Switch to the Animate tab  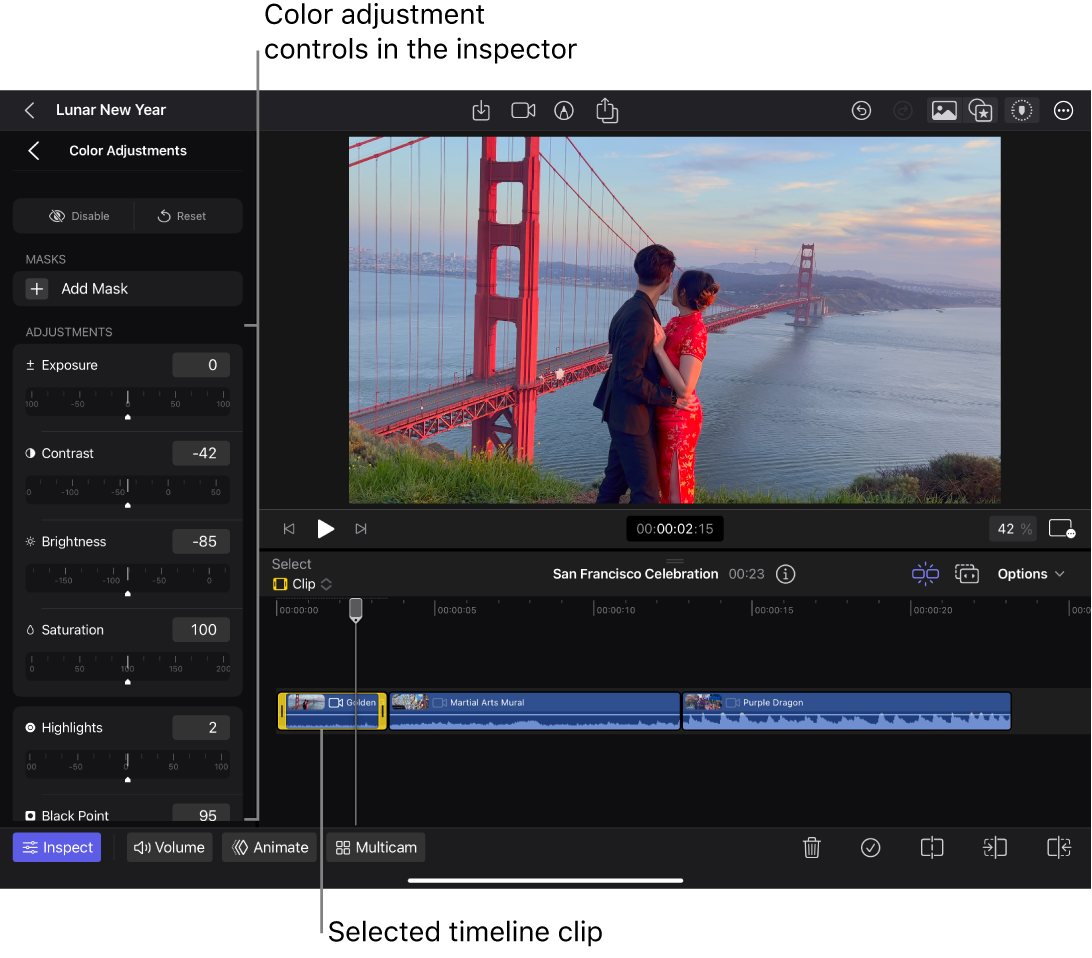tap(269, 847)
